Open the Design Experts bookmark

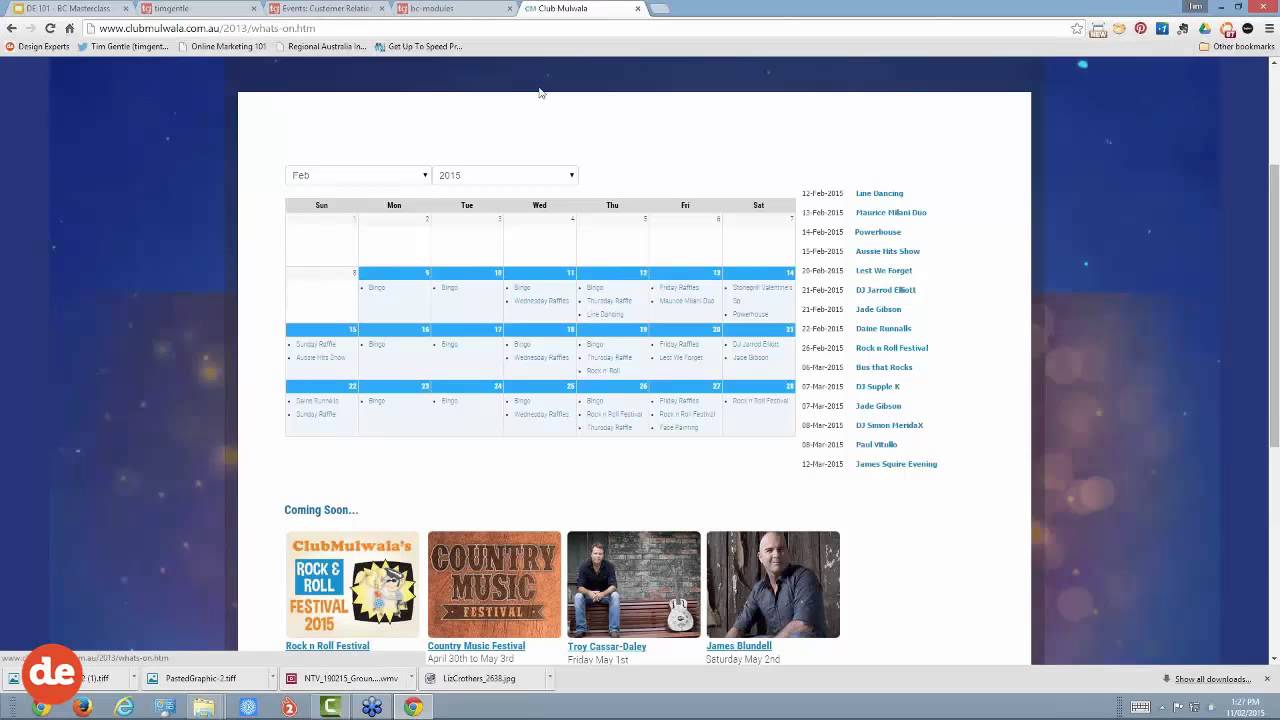point(38,46)
